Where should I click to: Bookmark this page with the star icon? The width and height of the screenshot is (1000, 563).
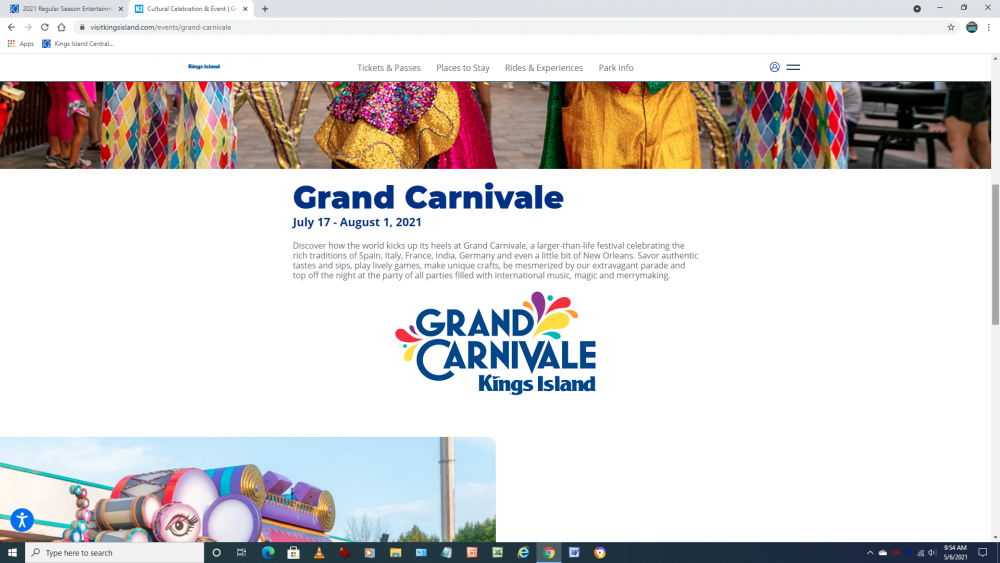tap(951, 27)
